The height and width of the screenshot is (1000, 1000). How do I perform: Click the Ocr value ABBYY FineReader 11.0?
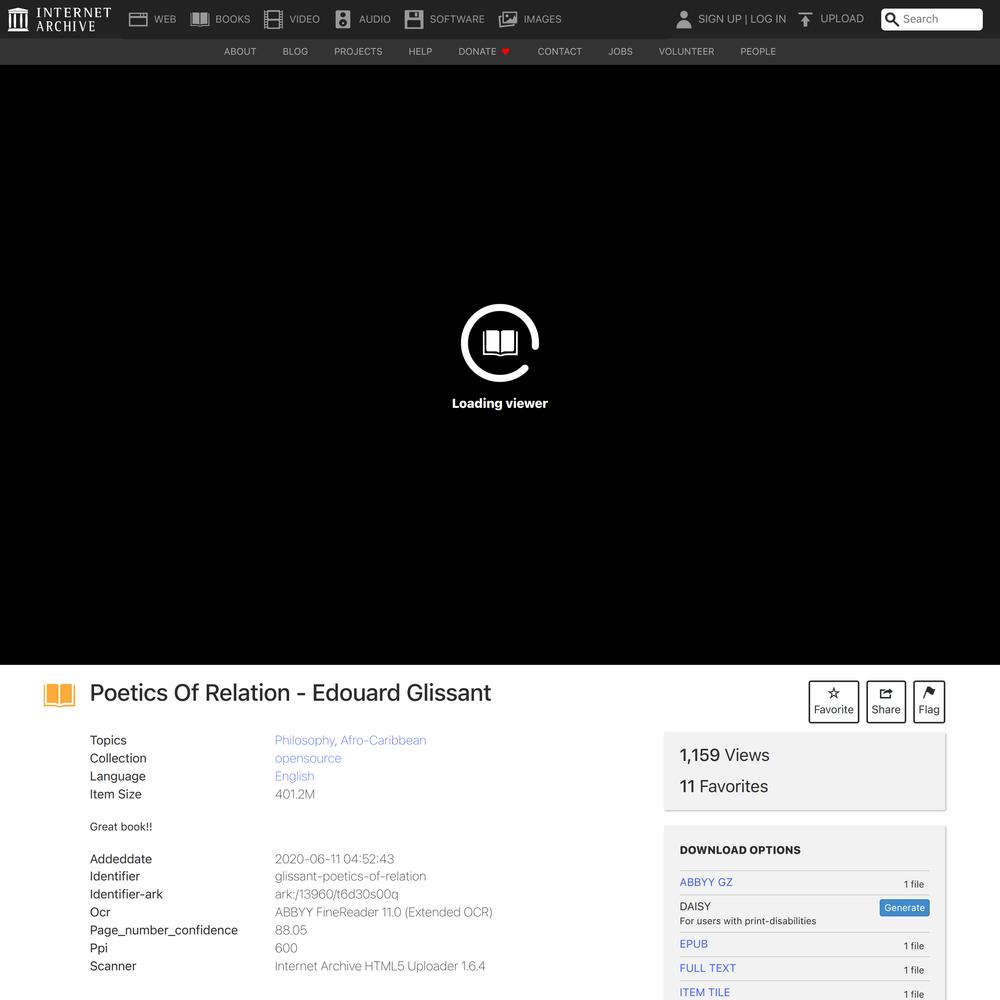click(x=383, y=912)
